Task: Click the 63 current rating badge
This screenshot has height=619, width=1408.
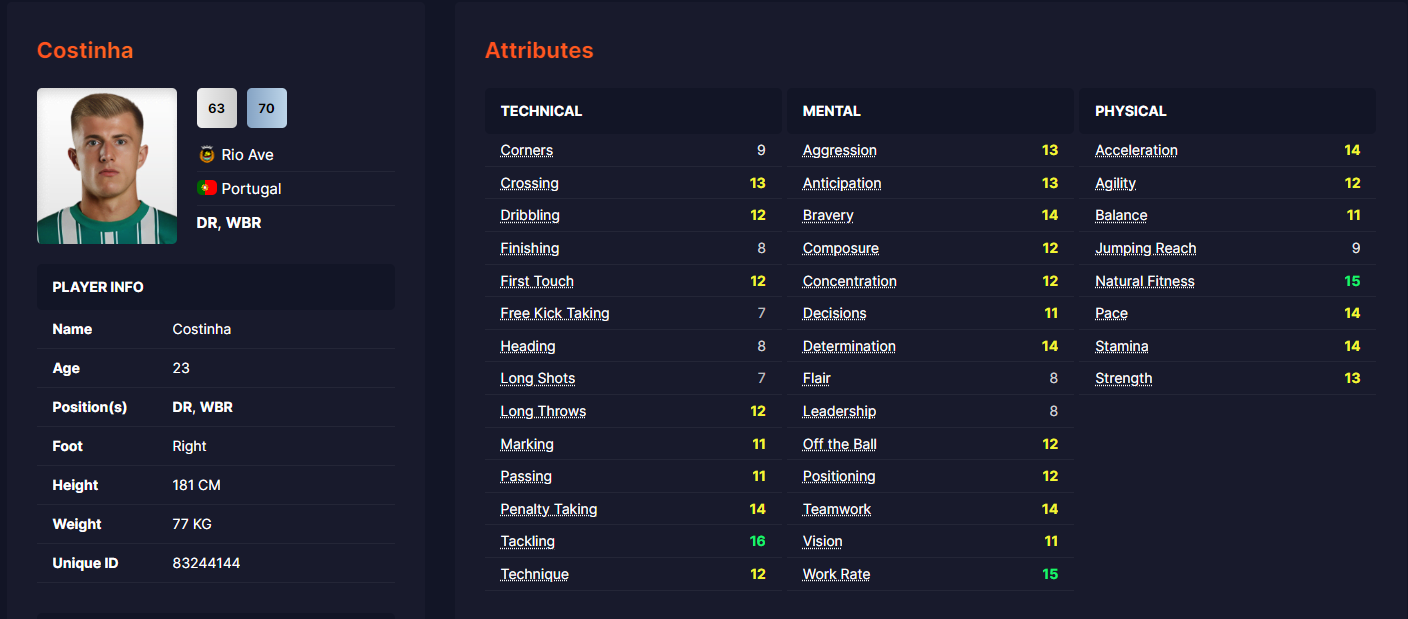Action: [217, 108]
